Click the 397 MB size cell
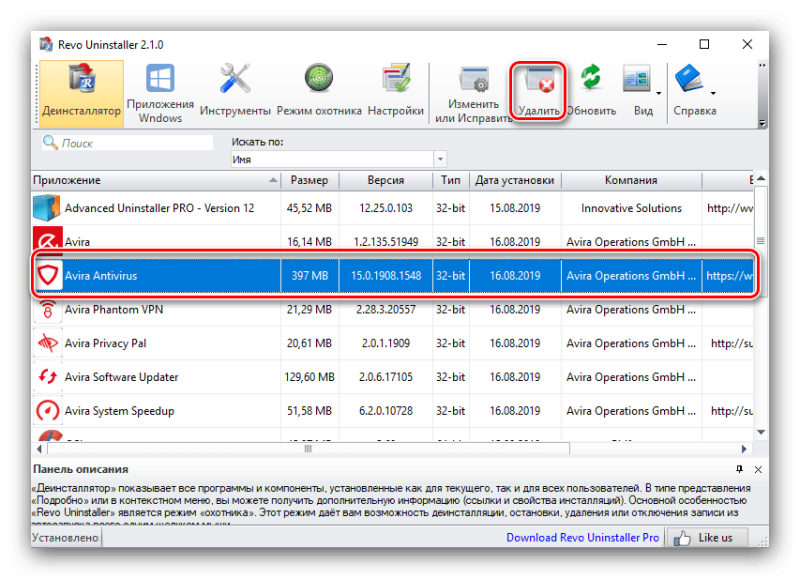 pyautogui.click(x=310, y=276)
